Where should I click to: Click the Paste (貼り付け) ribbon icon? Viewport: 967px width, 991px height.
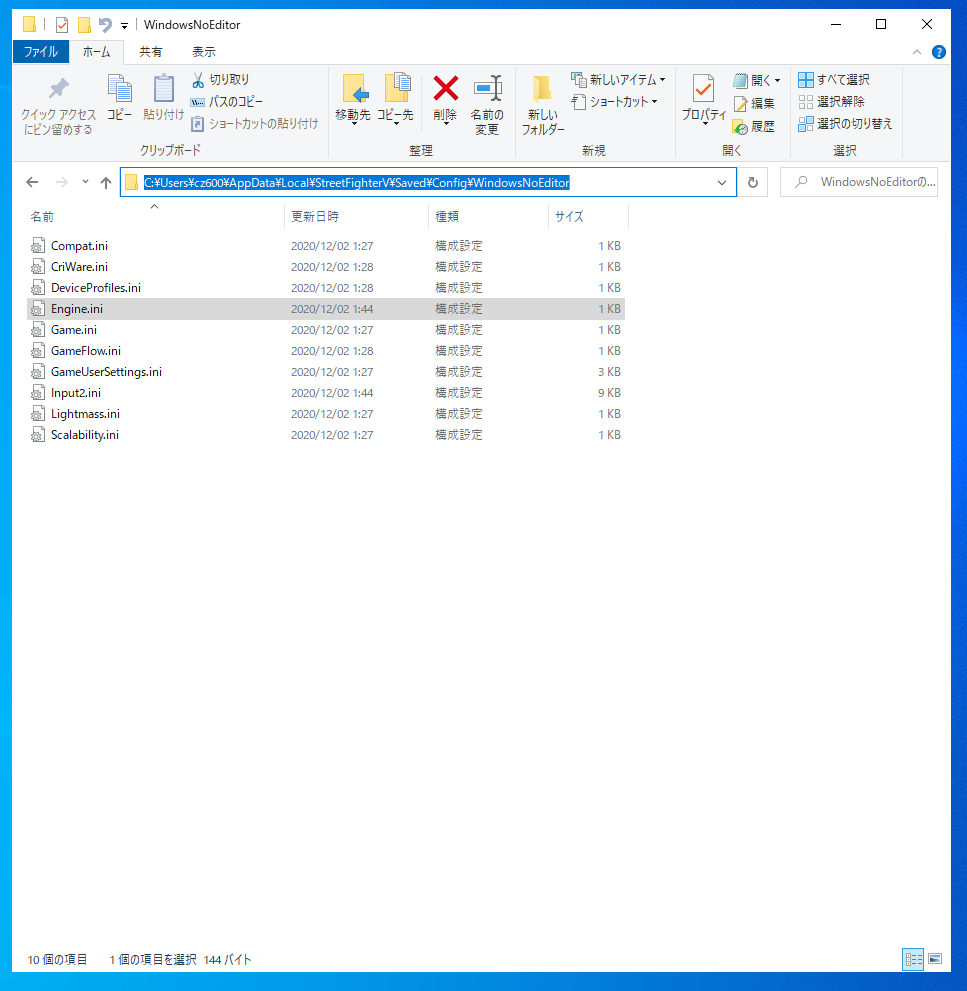click(x=163, y=97)
